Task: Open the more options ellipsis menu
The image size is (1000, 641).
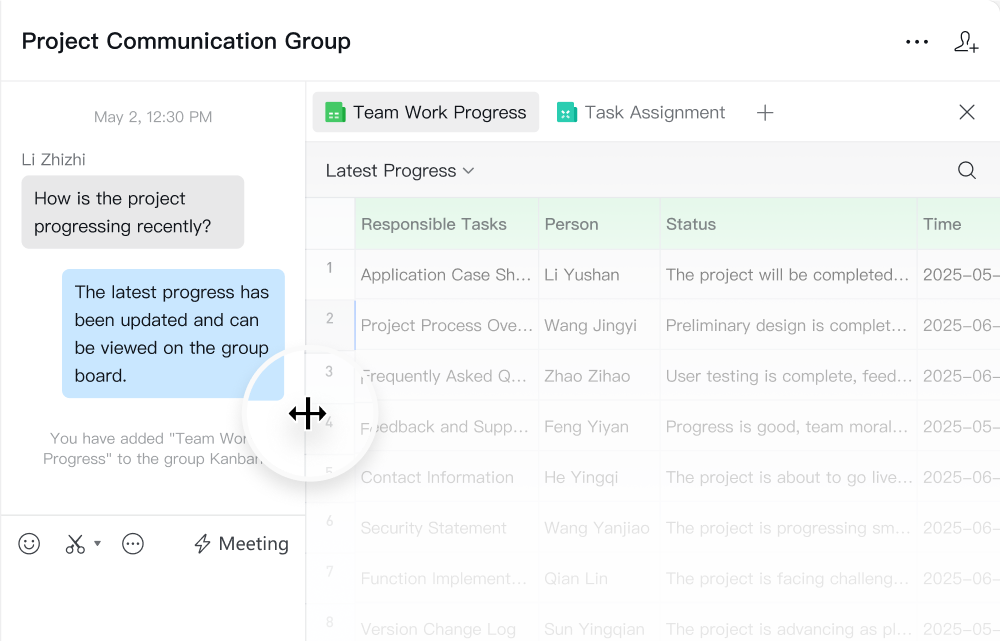Action: (916, 42)
